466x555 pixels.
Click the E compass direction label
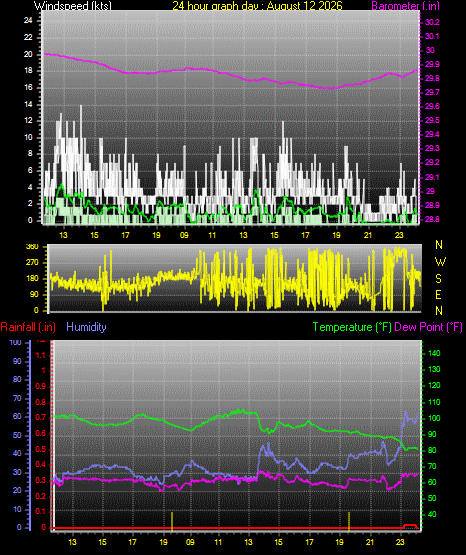pos(438,294)
